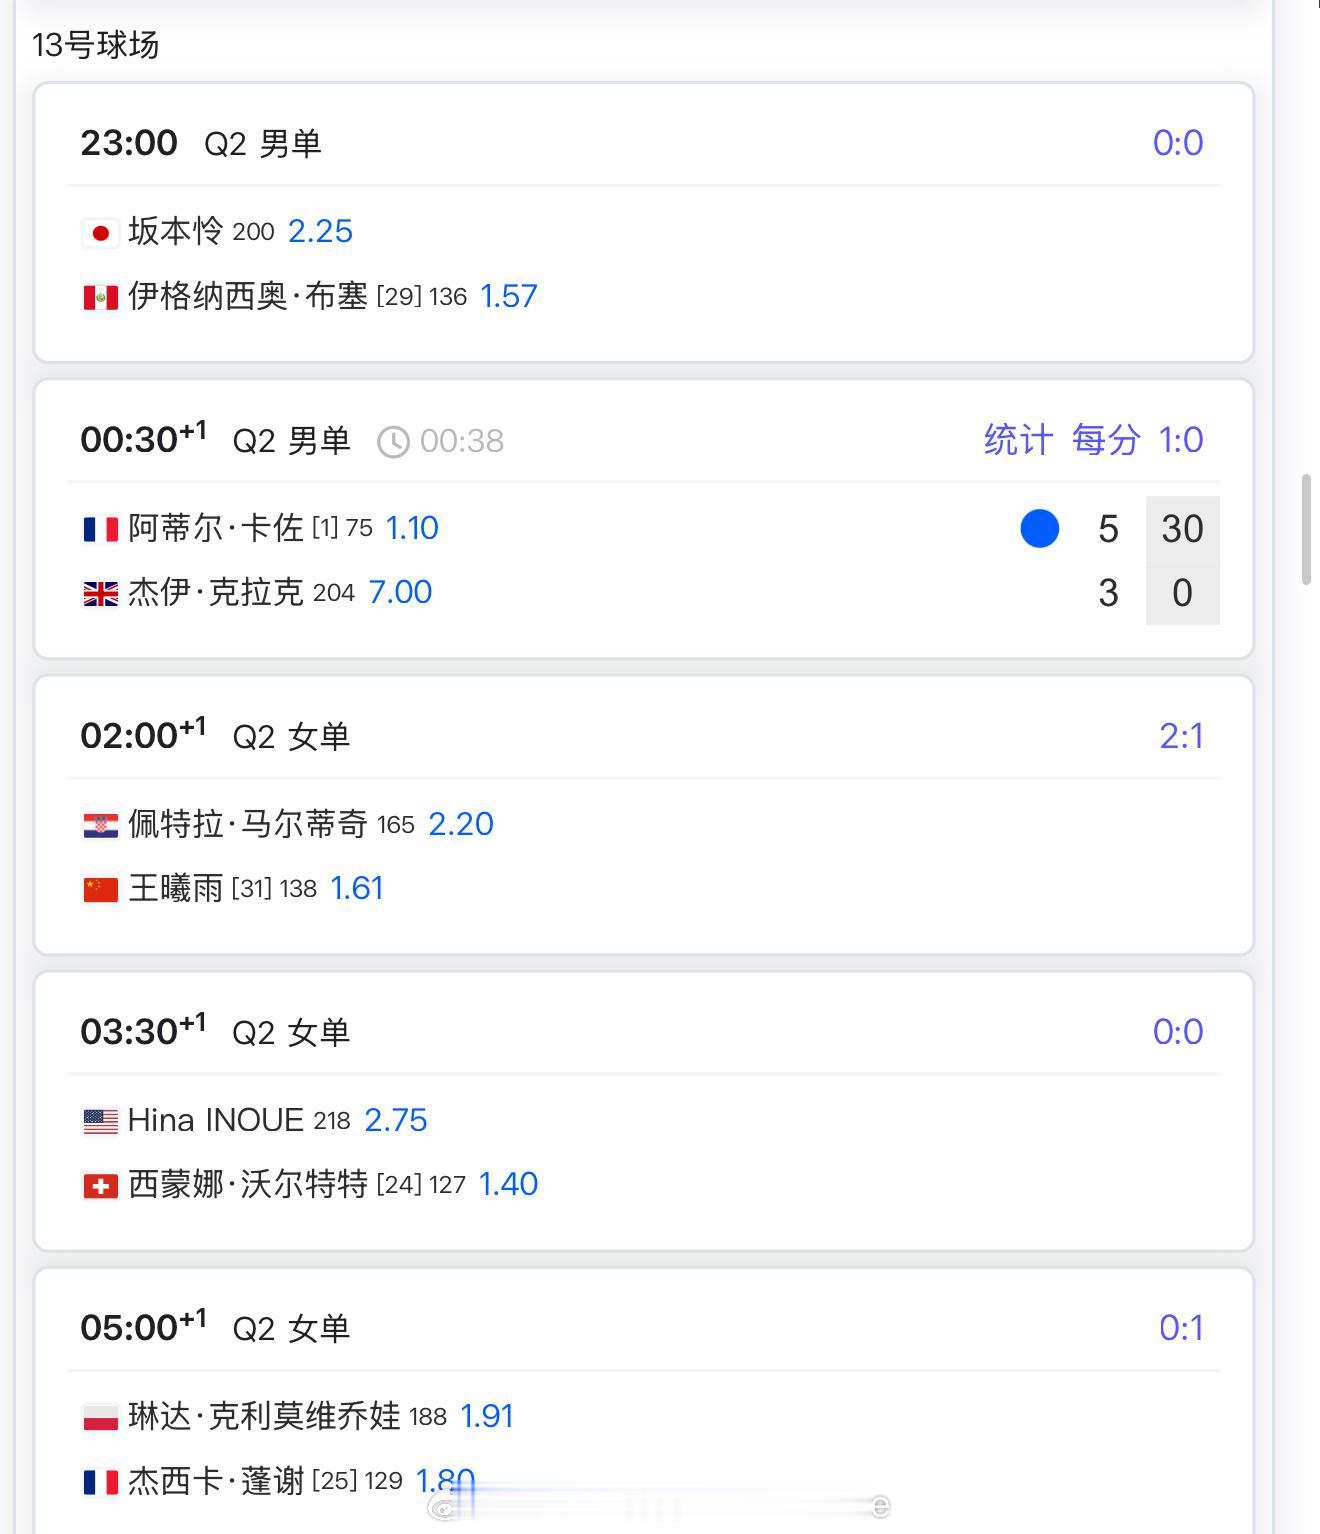This screenshot has width=1320, height=1534.
Task: Open the 统计 statistics link
Action: [1018, 440]
